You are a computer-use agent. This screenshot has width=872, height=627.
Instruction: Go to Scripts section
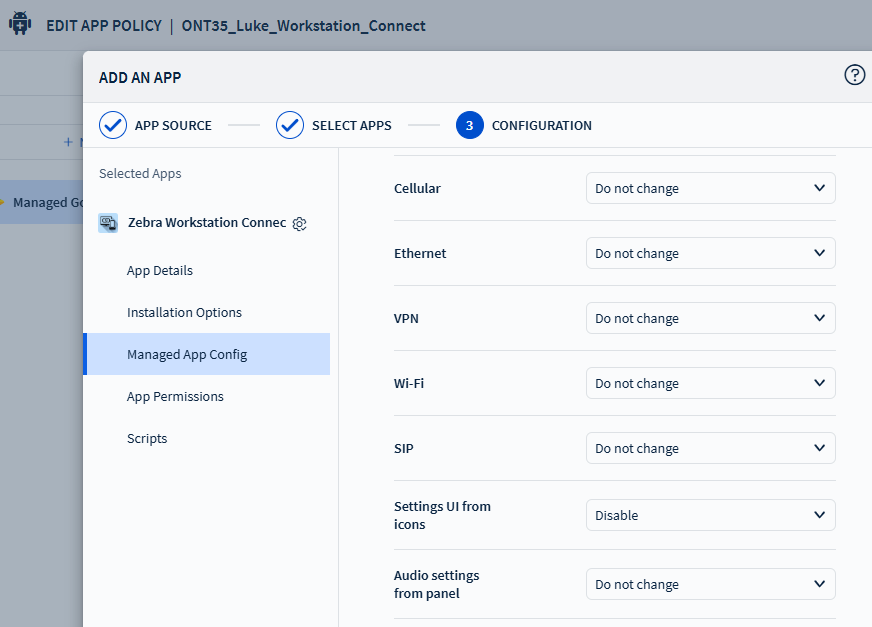pos(147,438)
